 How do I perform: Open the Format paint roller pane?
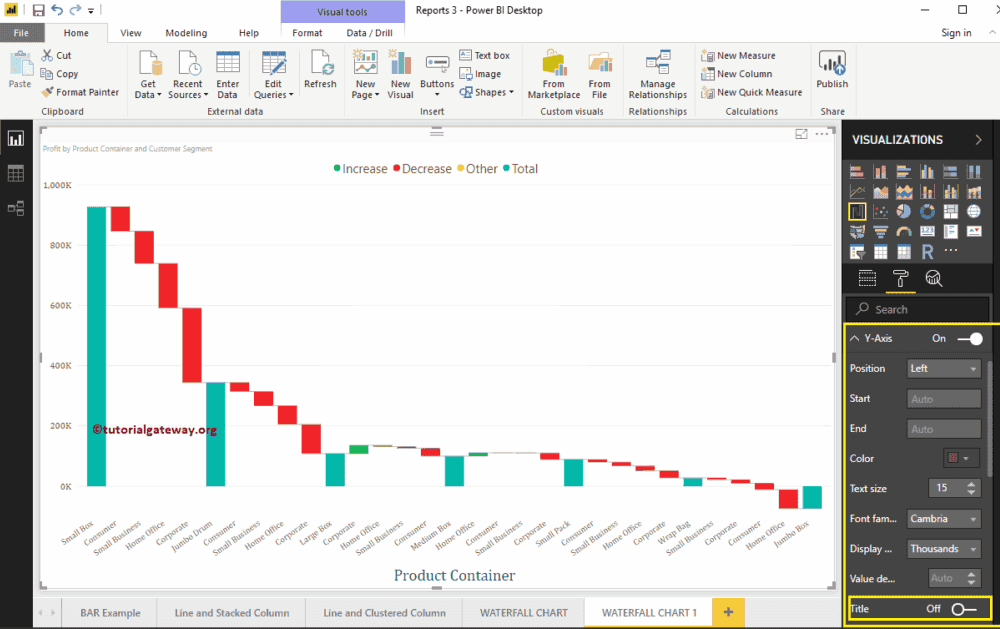(x=900, y=278)
